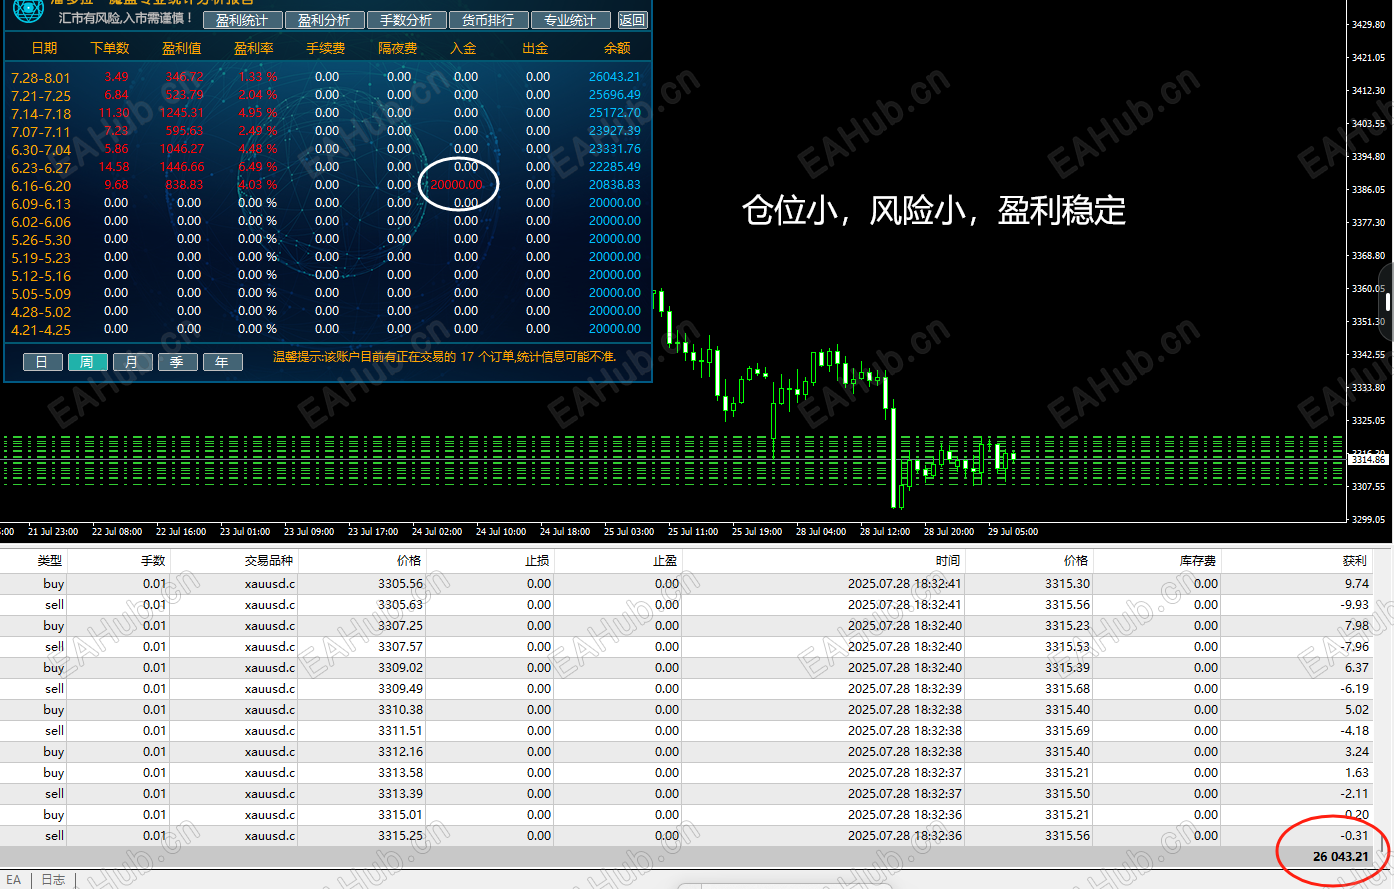1394x889 pixels.
Task: Show the 货币排行 tab
Action: [488, 20]
